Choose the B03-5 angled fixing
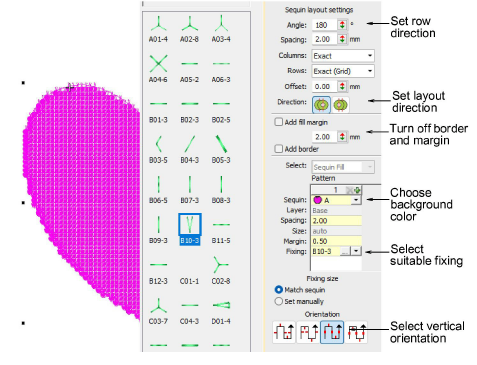477x365 pixels. click(x=158, y=150)
